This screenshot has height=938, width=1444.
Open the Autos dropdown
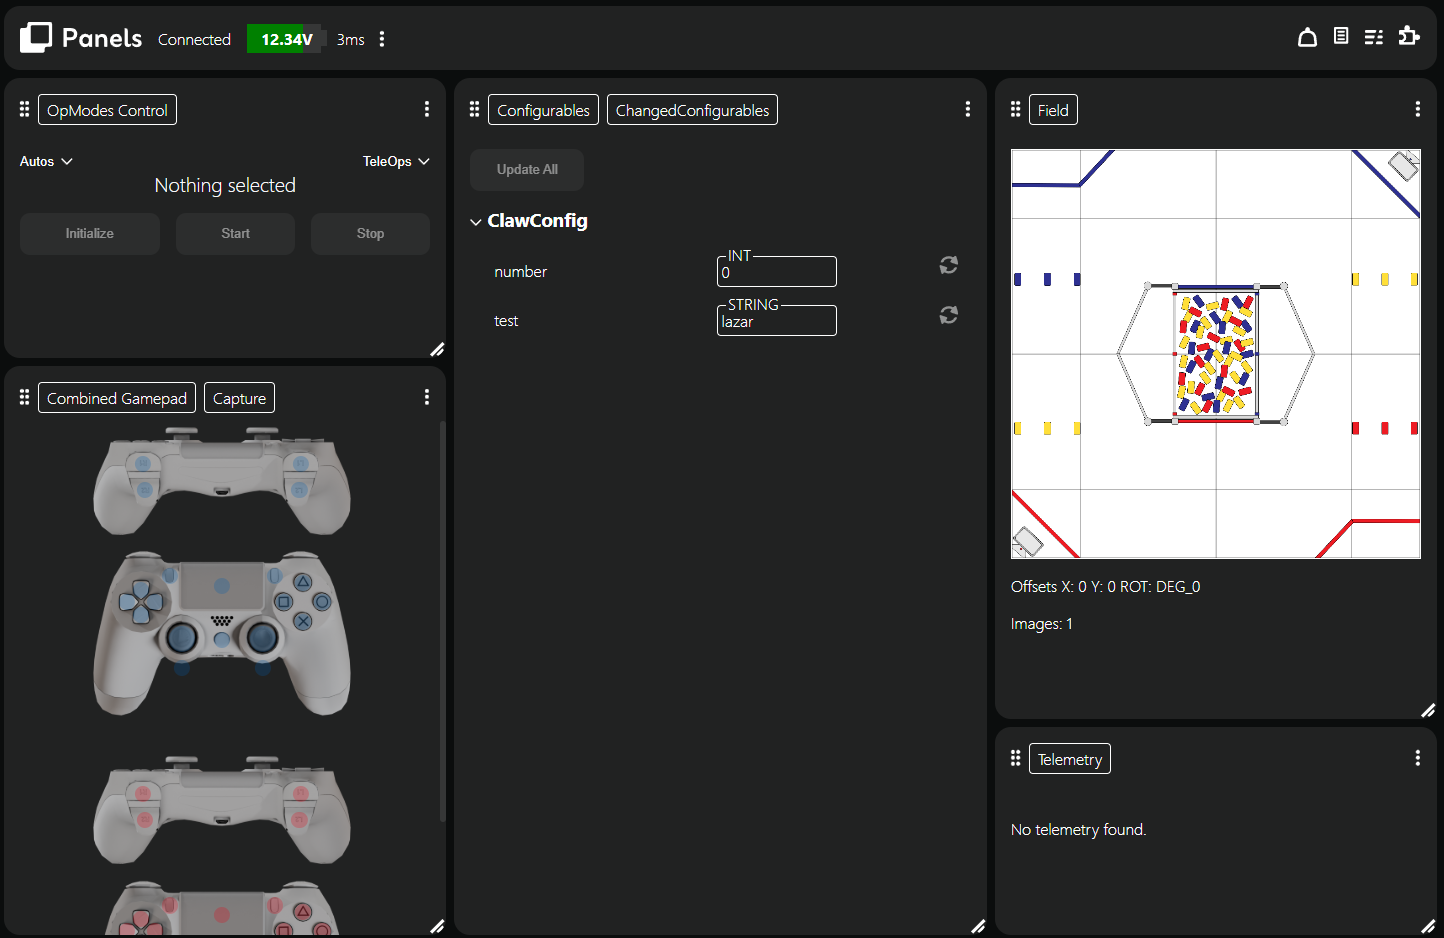[x=46, y=161]
